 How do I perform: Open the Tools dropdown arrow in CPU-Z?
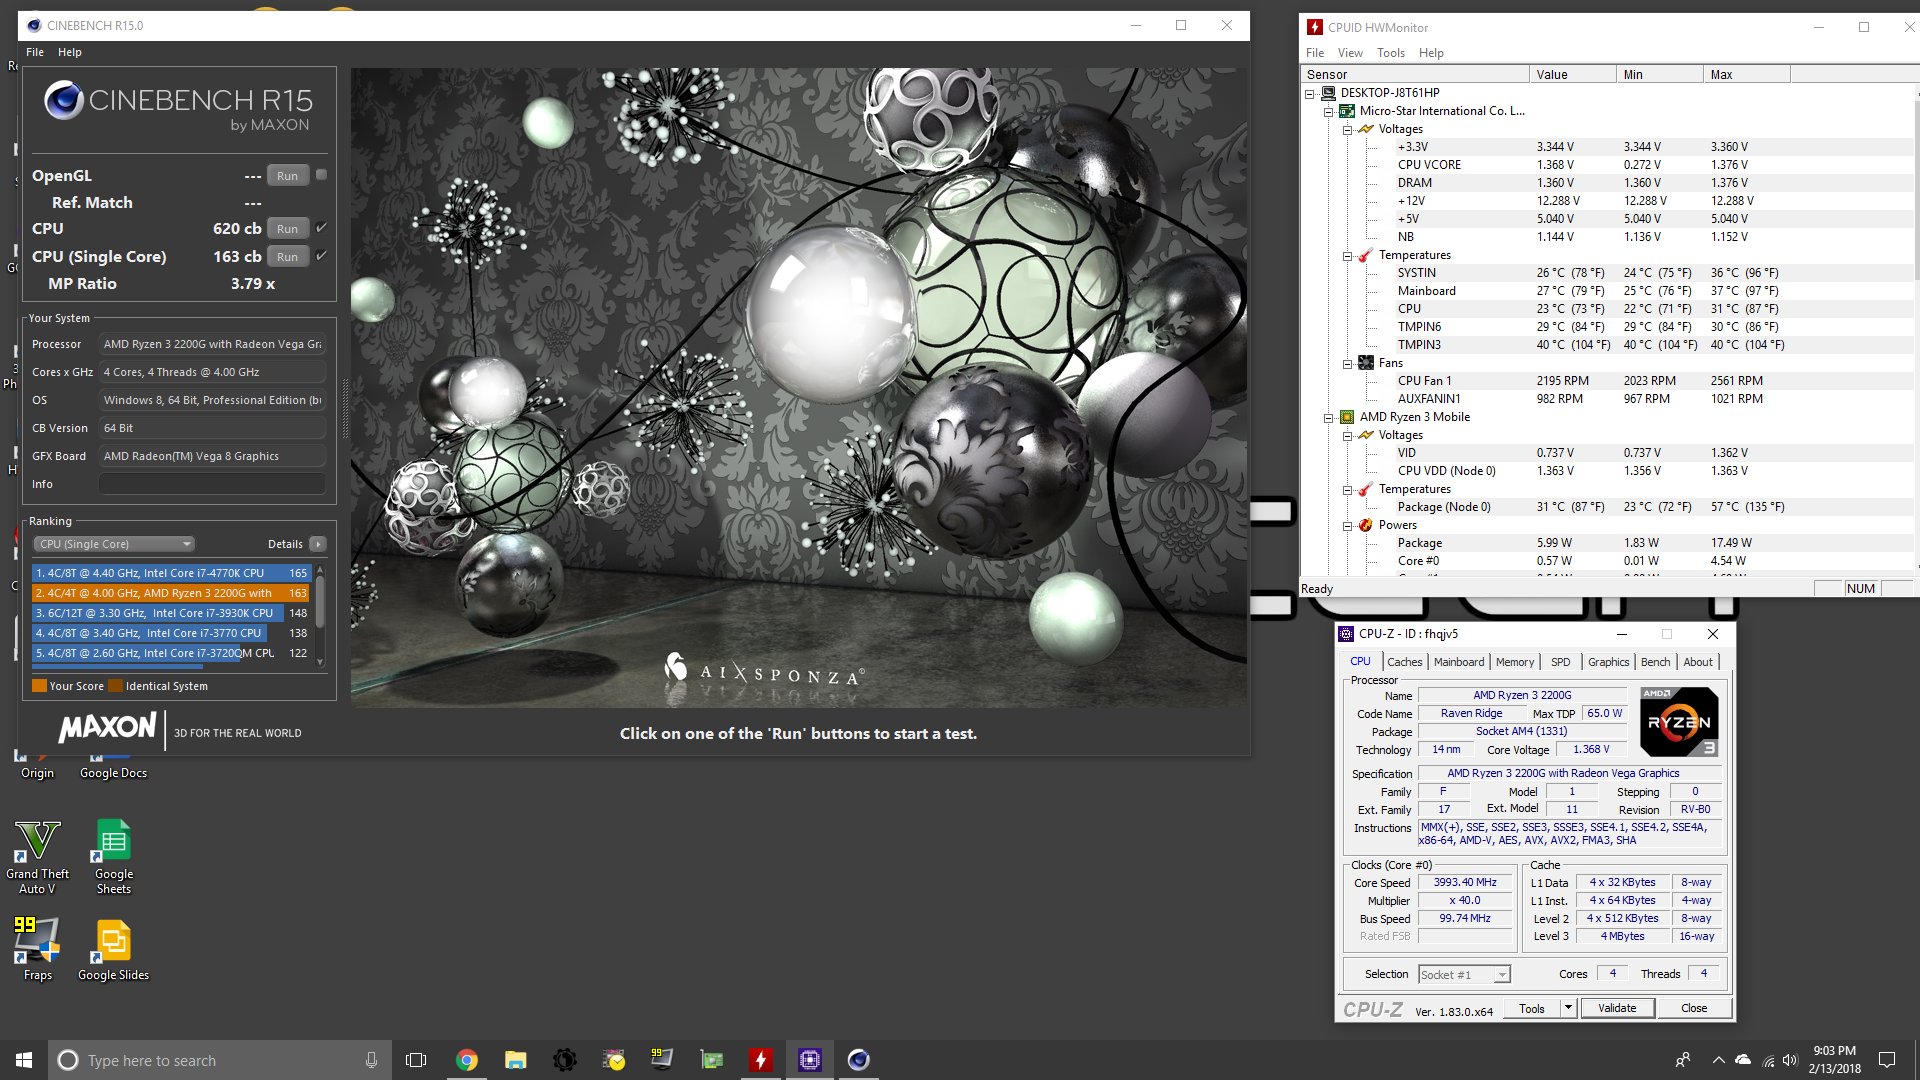pyautogui.click(x=1568, y=1008)
